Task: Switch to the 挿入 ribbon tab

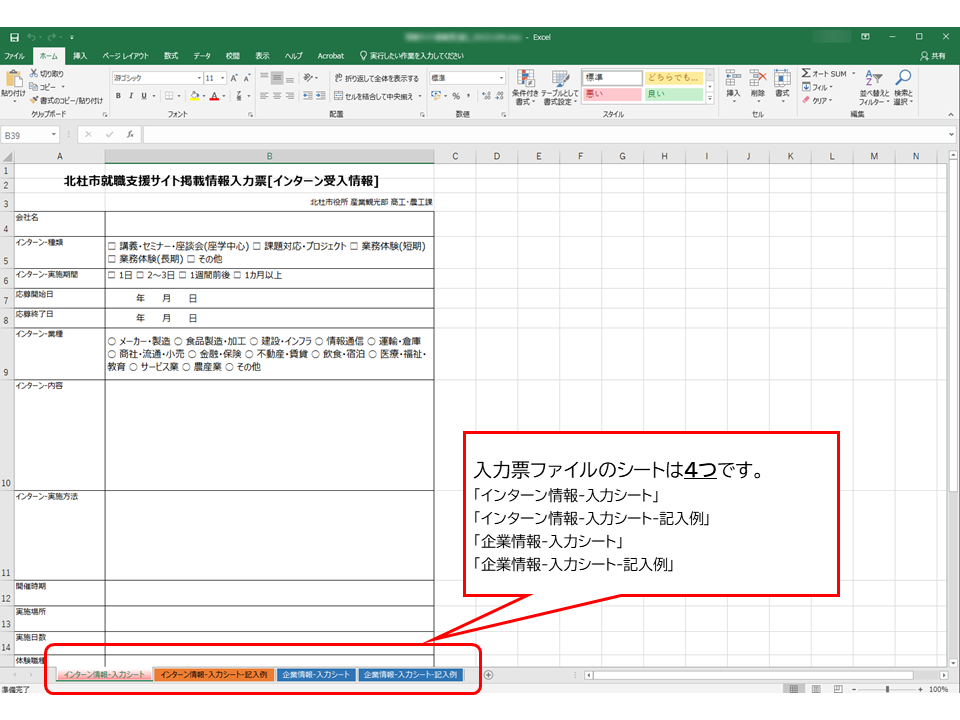Action: tap(80, 56)
